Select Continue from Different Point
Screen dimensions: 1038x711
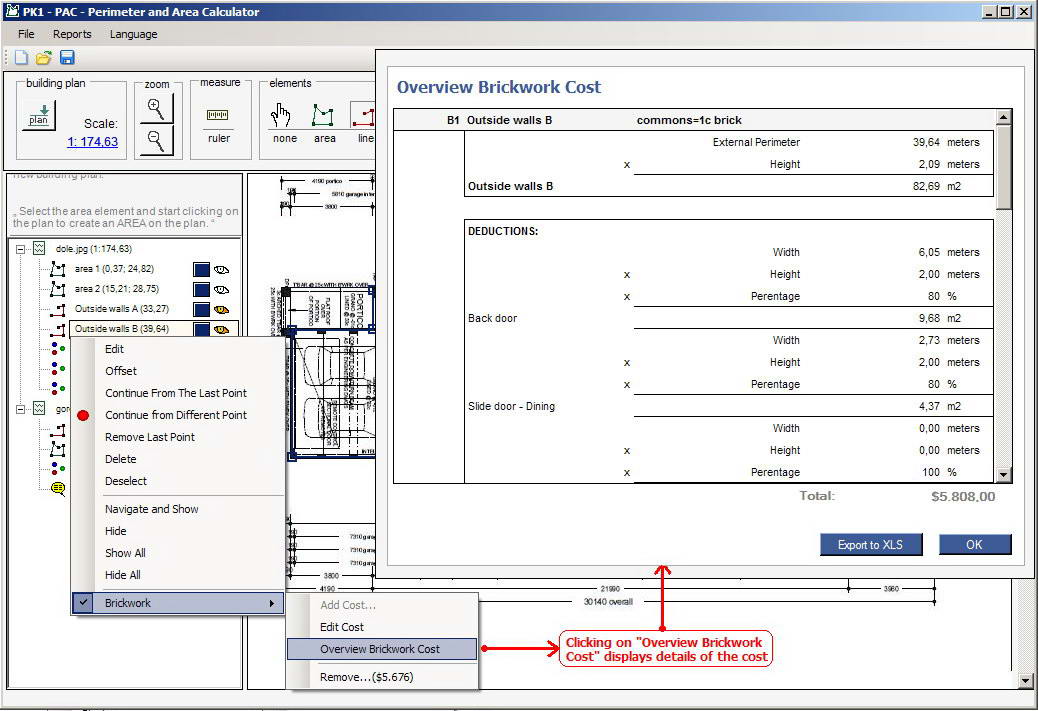(177, 415)
